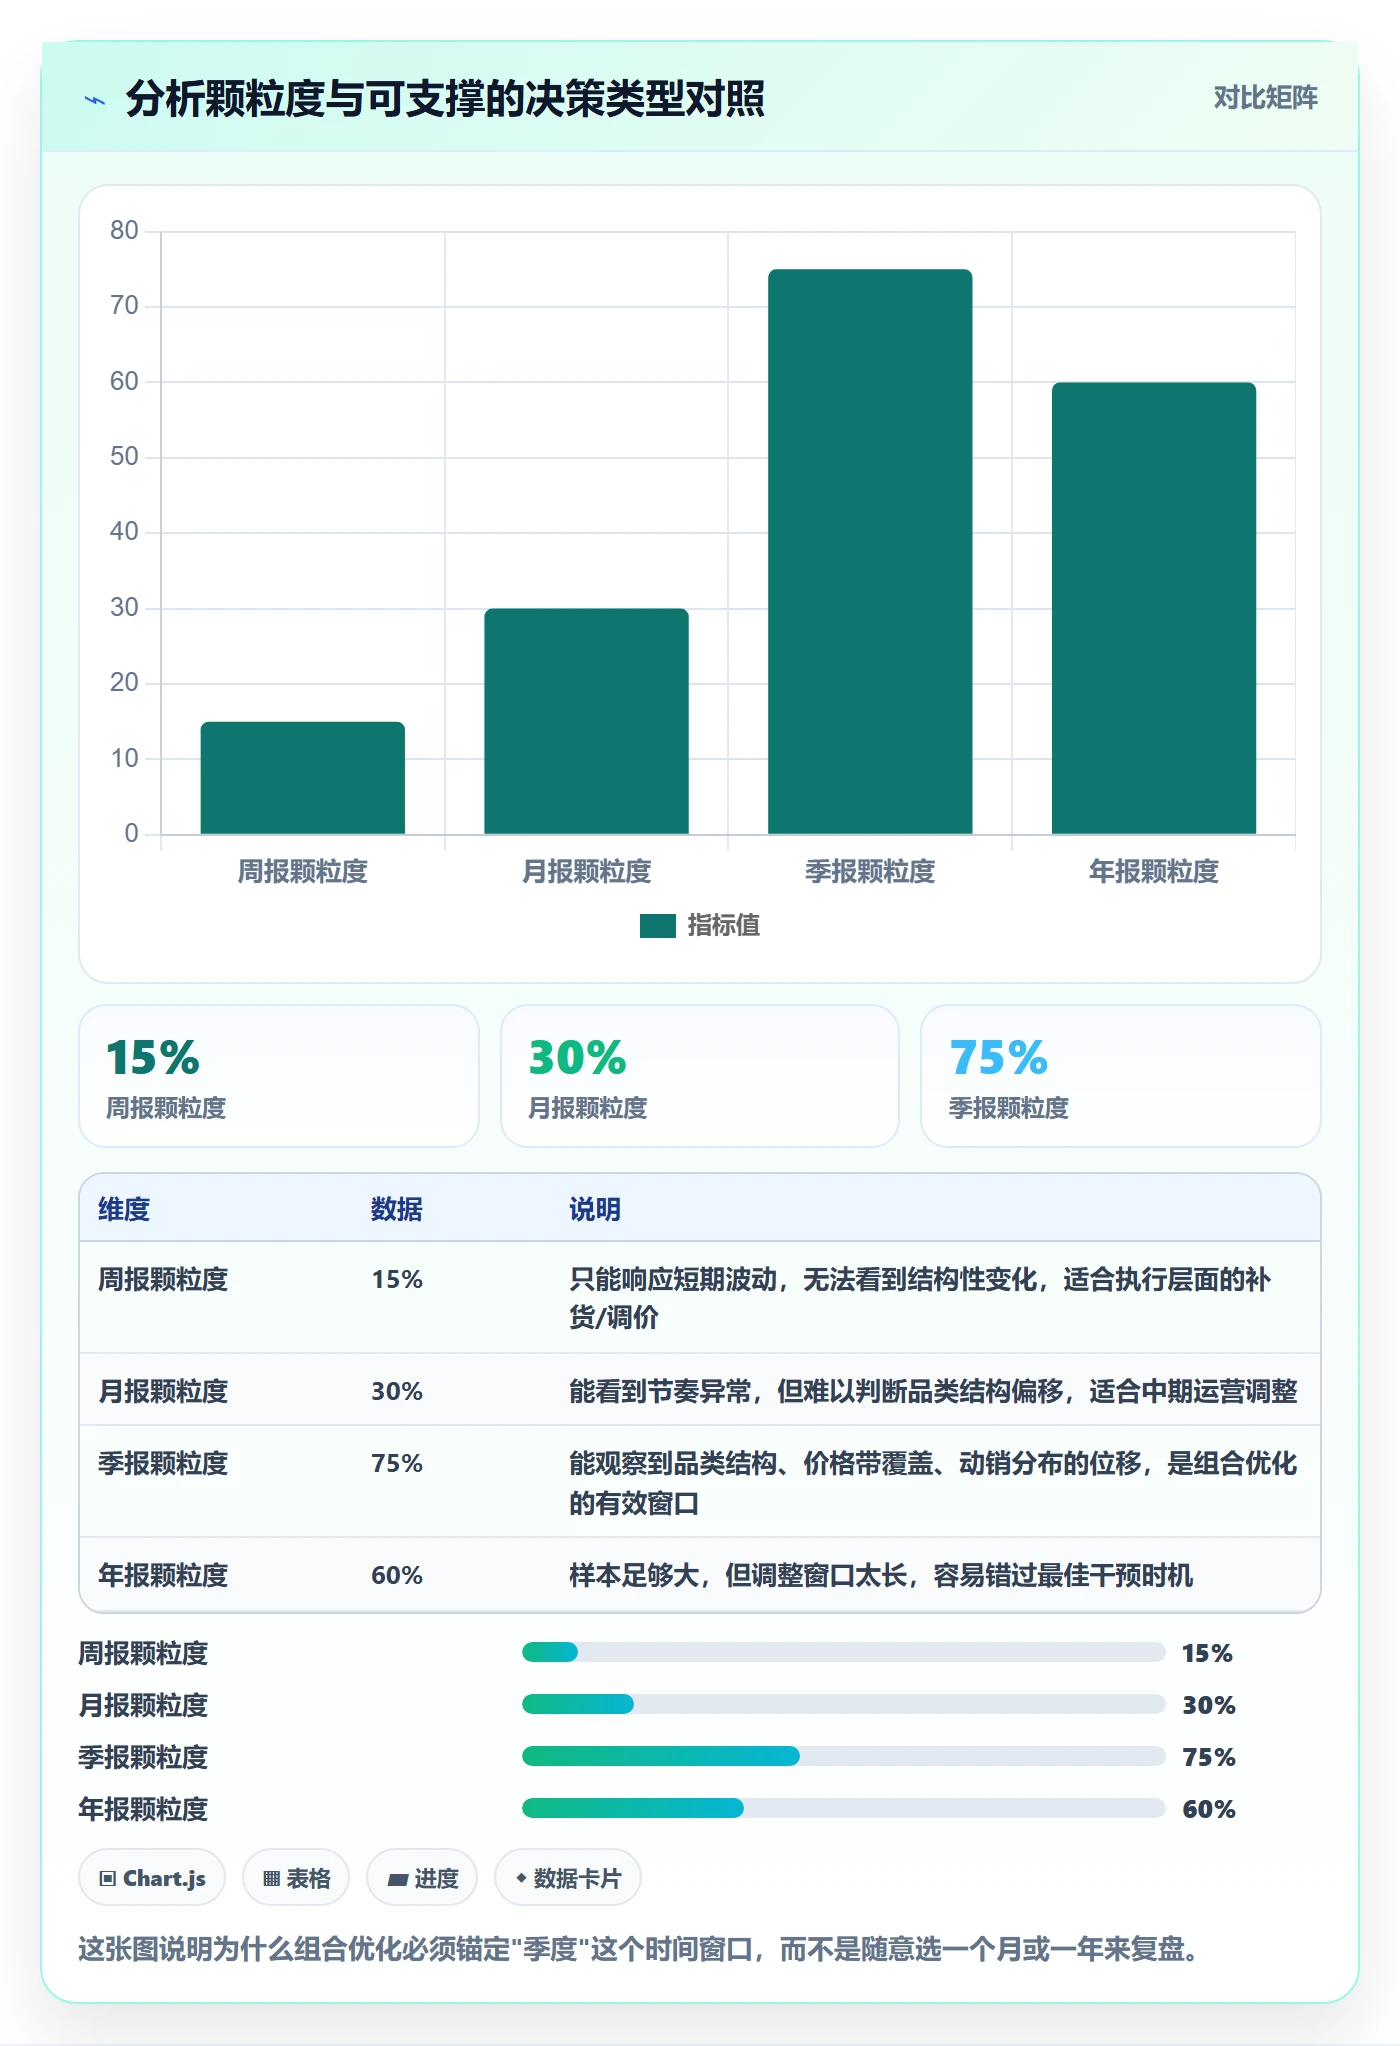Image resolution: width=1400 pixels, height=2046 pixels.
Task: Click the bar icon on the 进度 chip
Action: tap(397, 1880)
